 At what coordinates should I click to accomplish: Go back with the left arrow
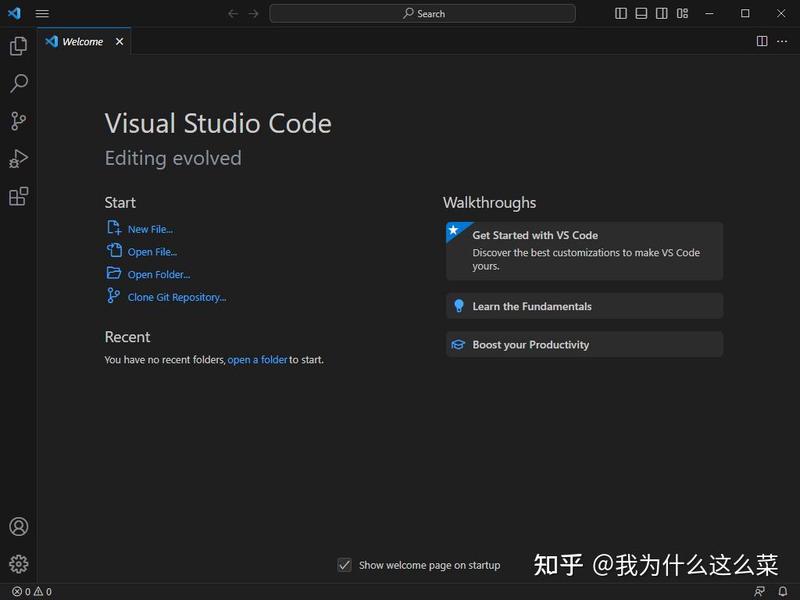(233, 14)
